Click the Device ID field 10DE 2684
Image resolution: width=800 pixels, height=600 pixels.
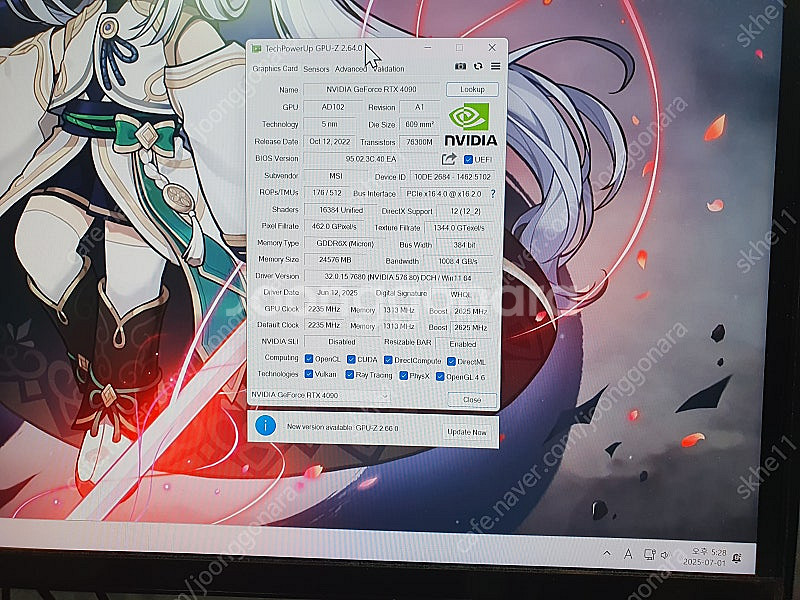click(x=453, y=177)
